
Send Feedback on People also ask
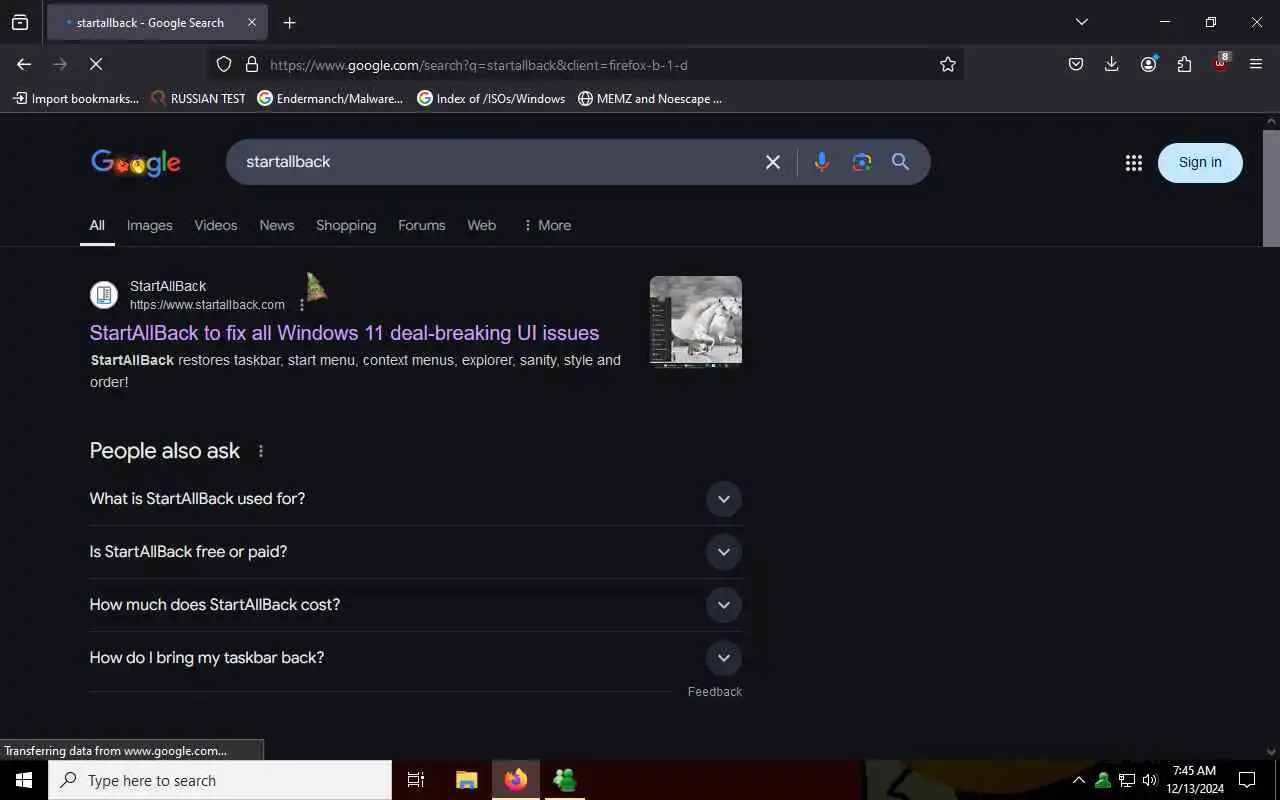[x=715, y=692]
